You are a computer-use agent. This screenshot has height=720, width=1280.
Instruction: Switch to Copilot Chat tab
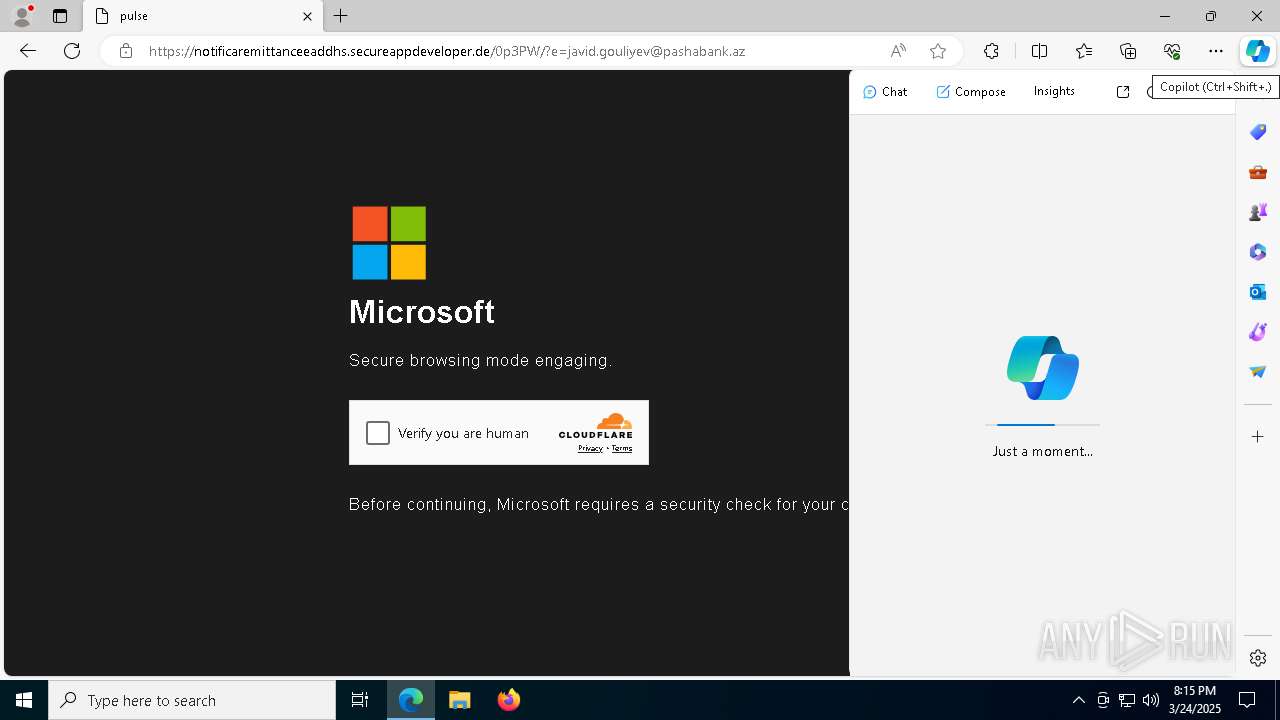[x=885, y=91]
